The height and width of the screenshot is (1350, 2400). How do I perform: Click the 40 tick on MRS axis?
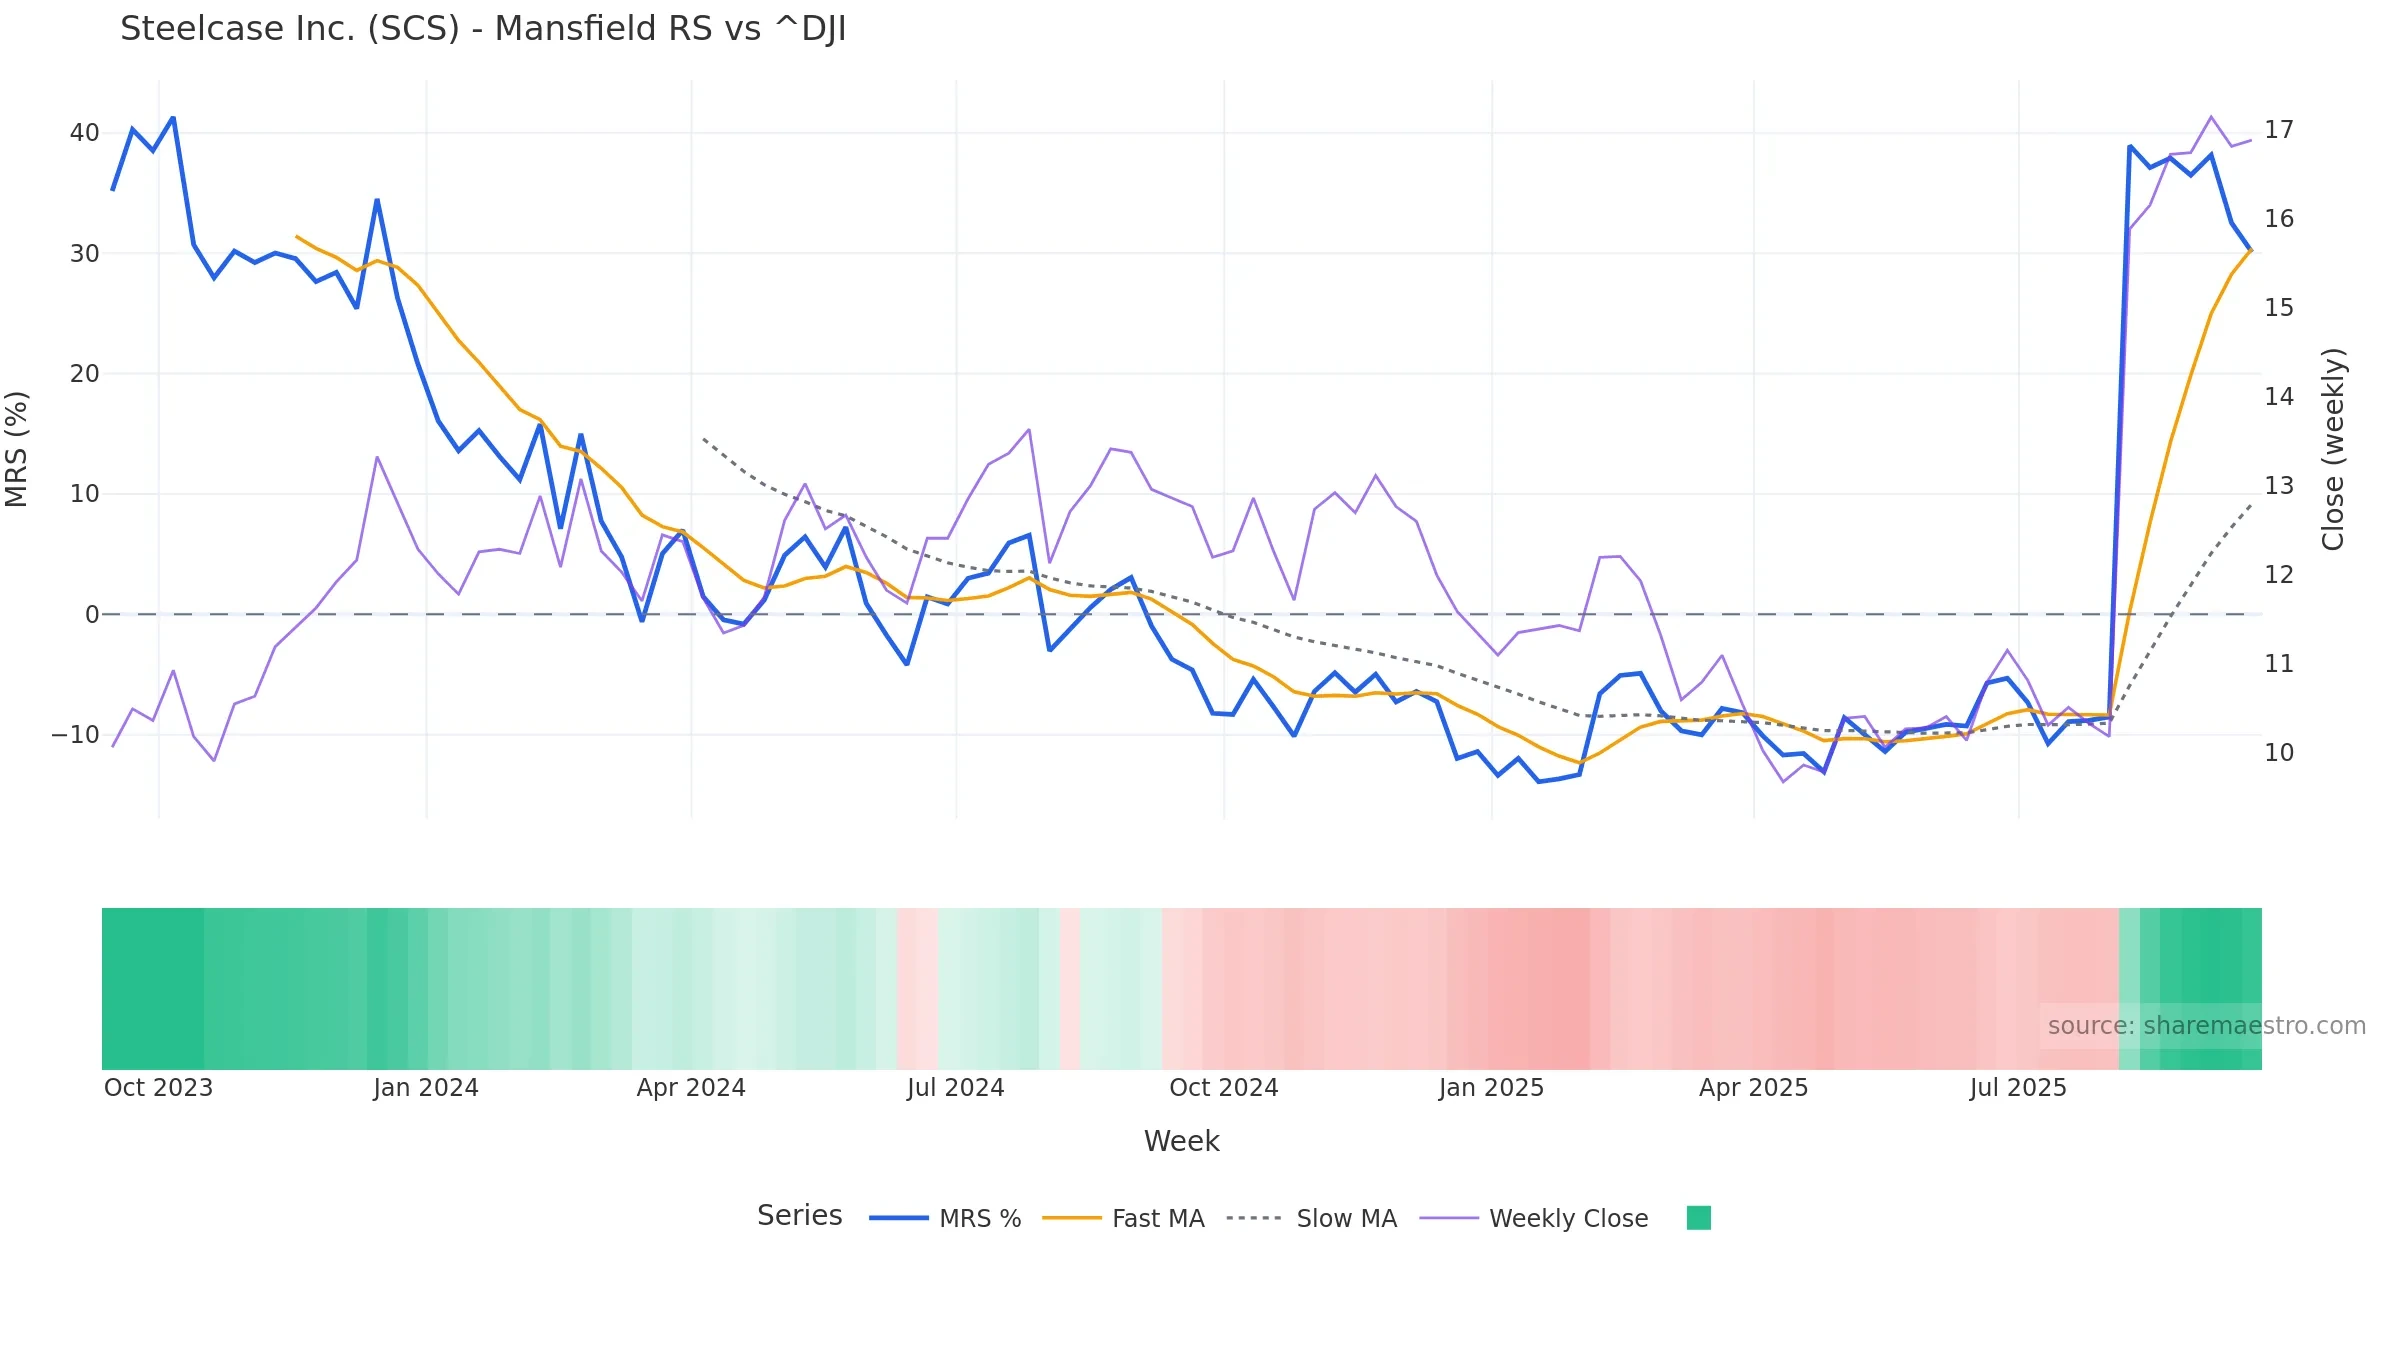84,133
